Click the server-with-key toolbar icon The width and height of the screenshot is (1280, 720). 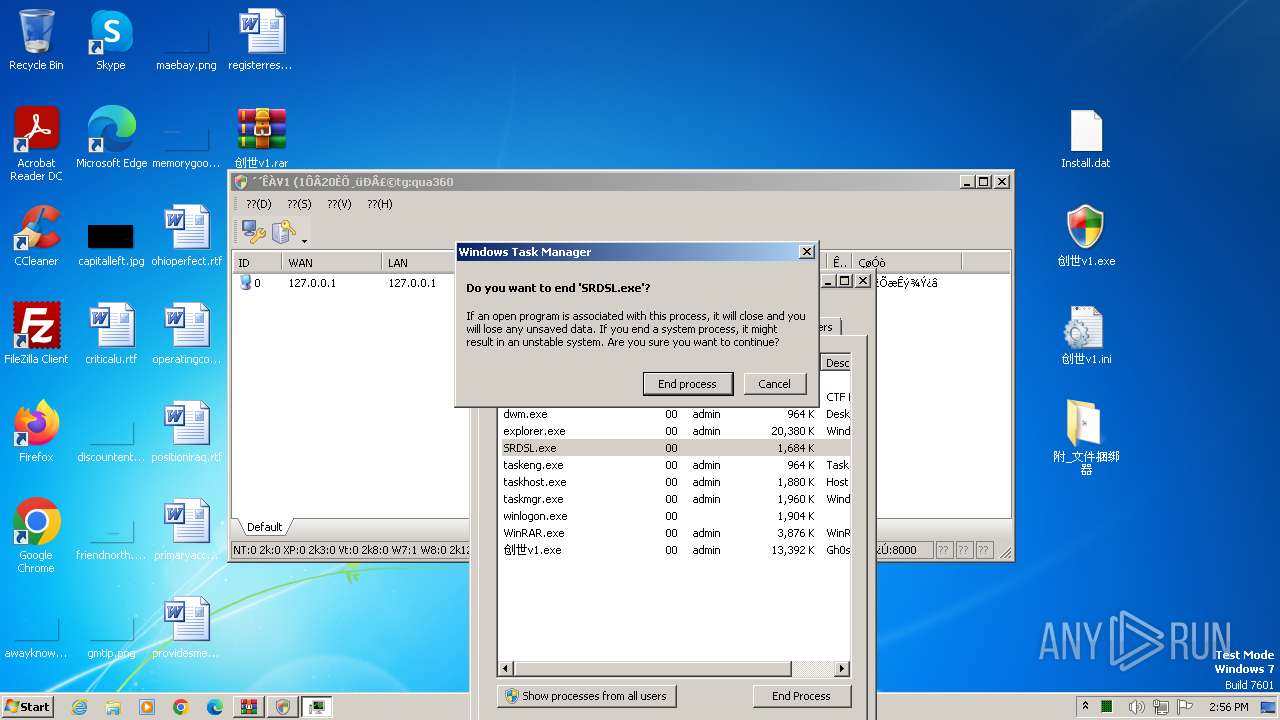(284, 232)
